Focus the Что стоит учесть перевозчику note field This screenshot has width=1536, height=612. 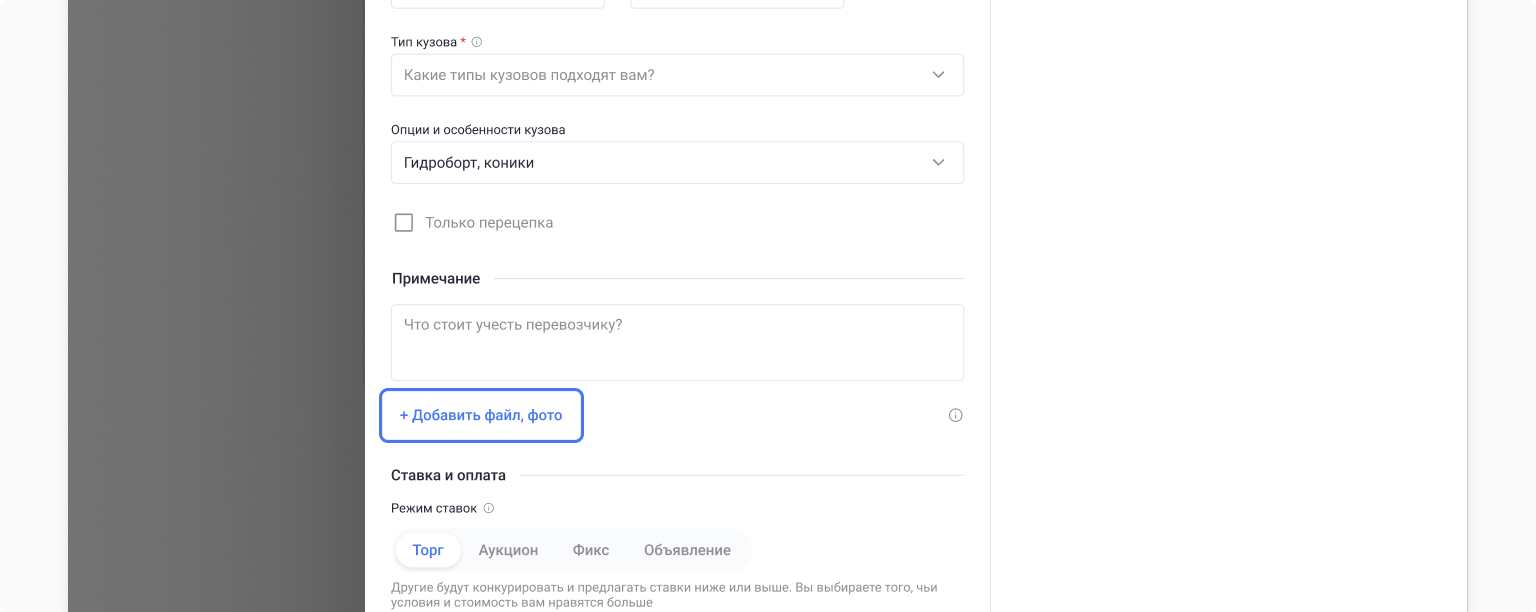677,342
